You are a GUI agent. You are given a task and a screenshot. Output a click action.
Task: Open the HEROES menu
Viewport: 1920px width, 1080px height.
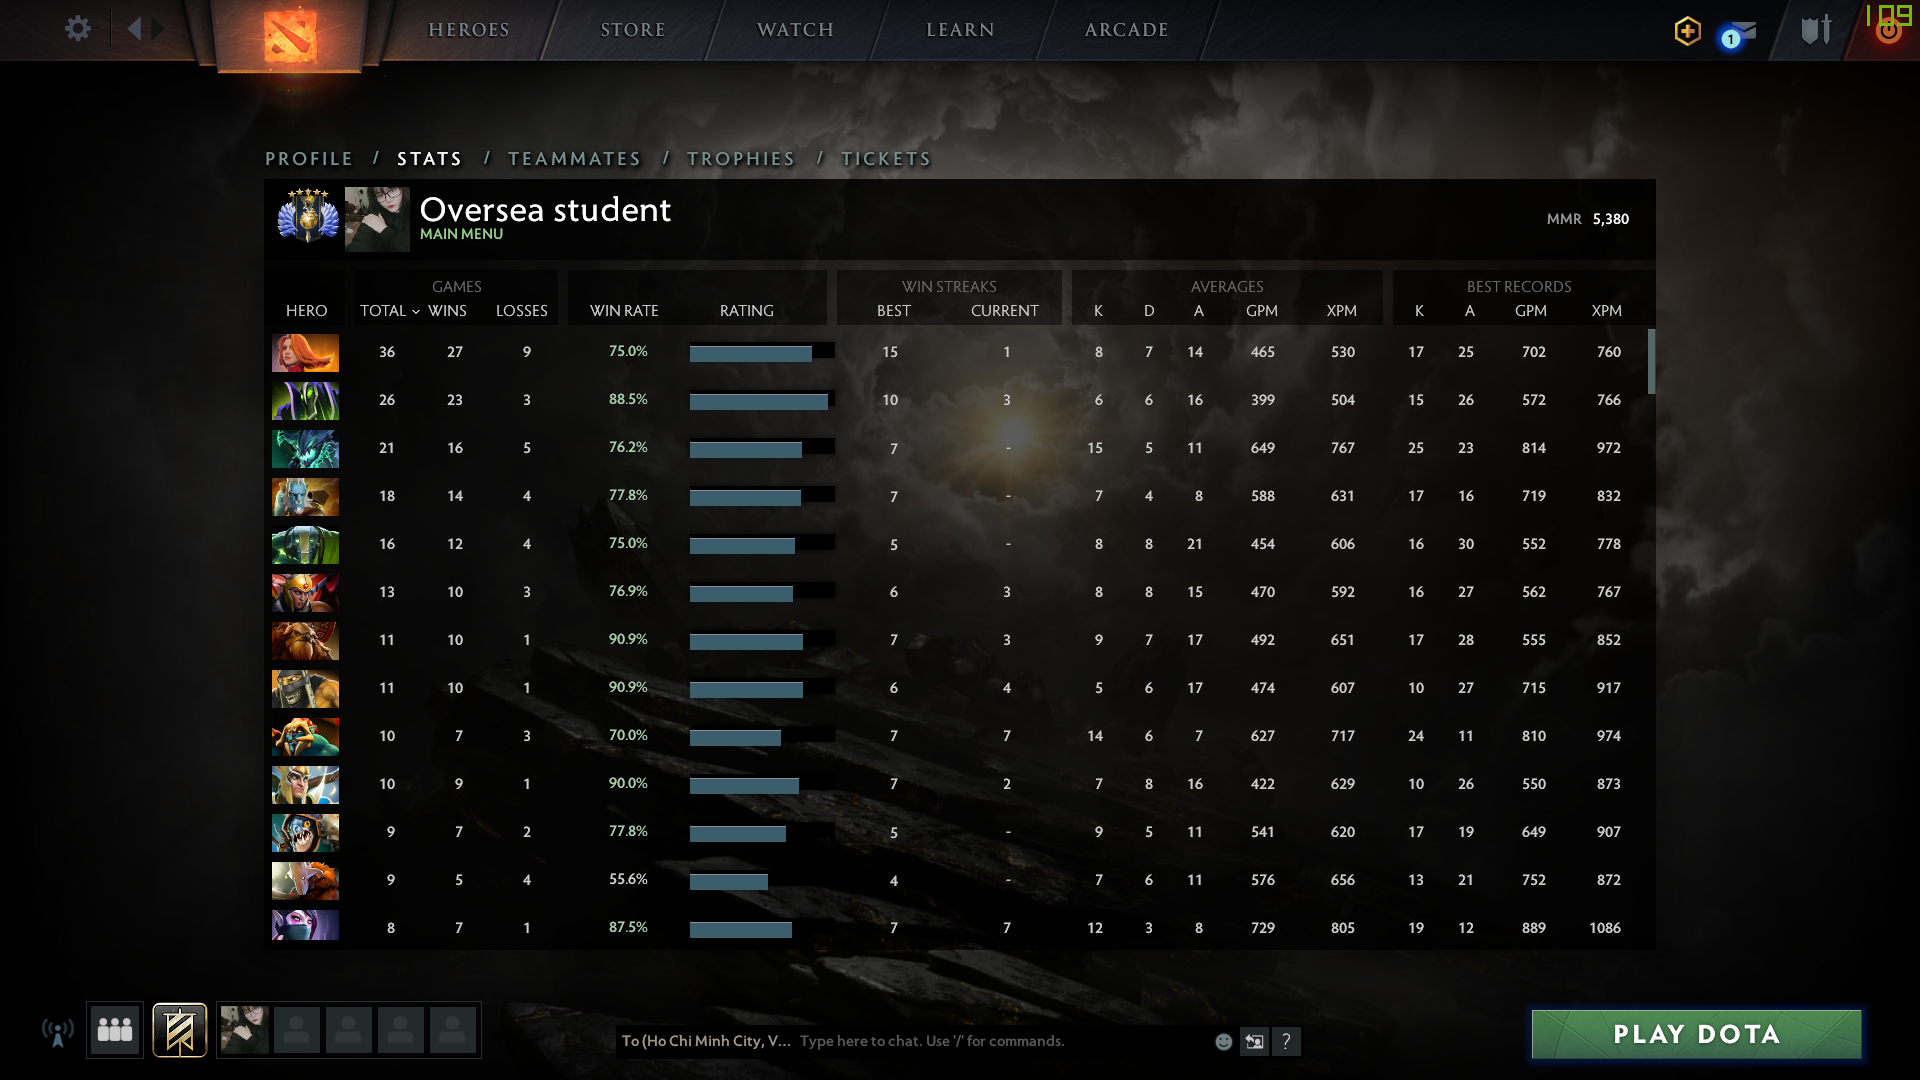(x=468, y=30)
